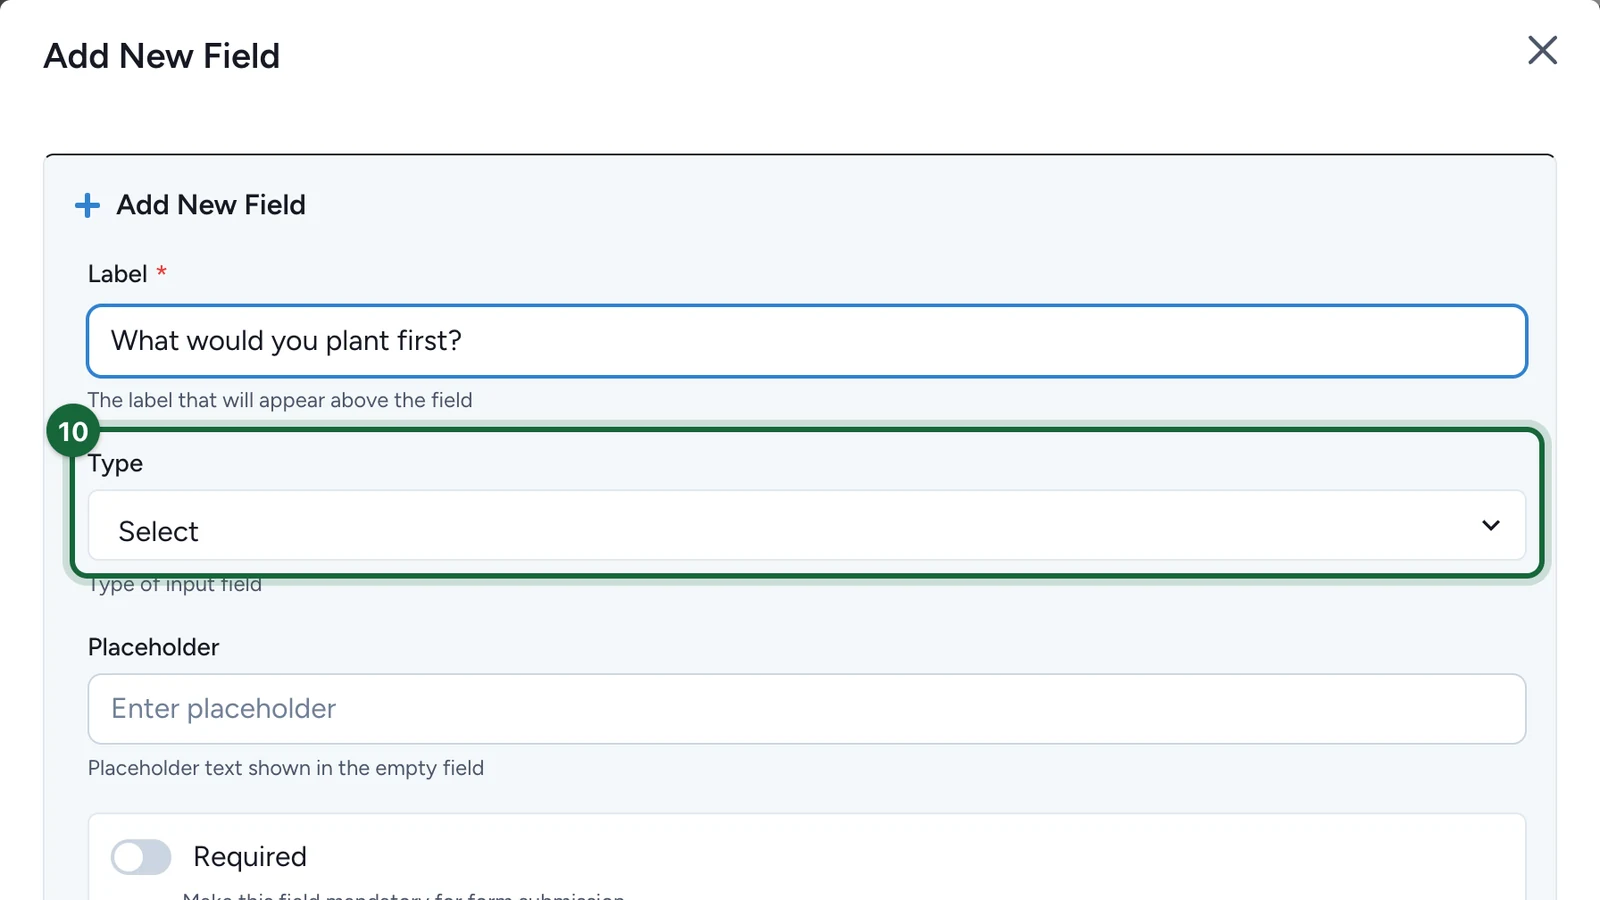1600x900 pixels.
Task: Open the Type dropdown showing Select
Action: tap(807, 525)
